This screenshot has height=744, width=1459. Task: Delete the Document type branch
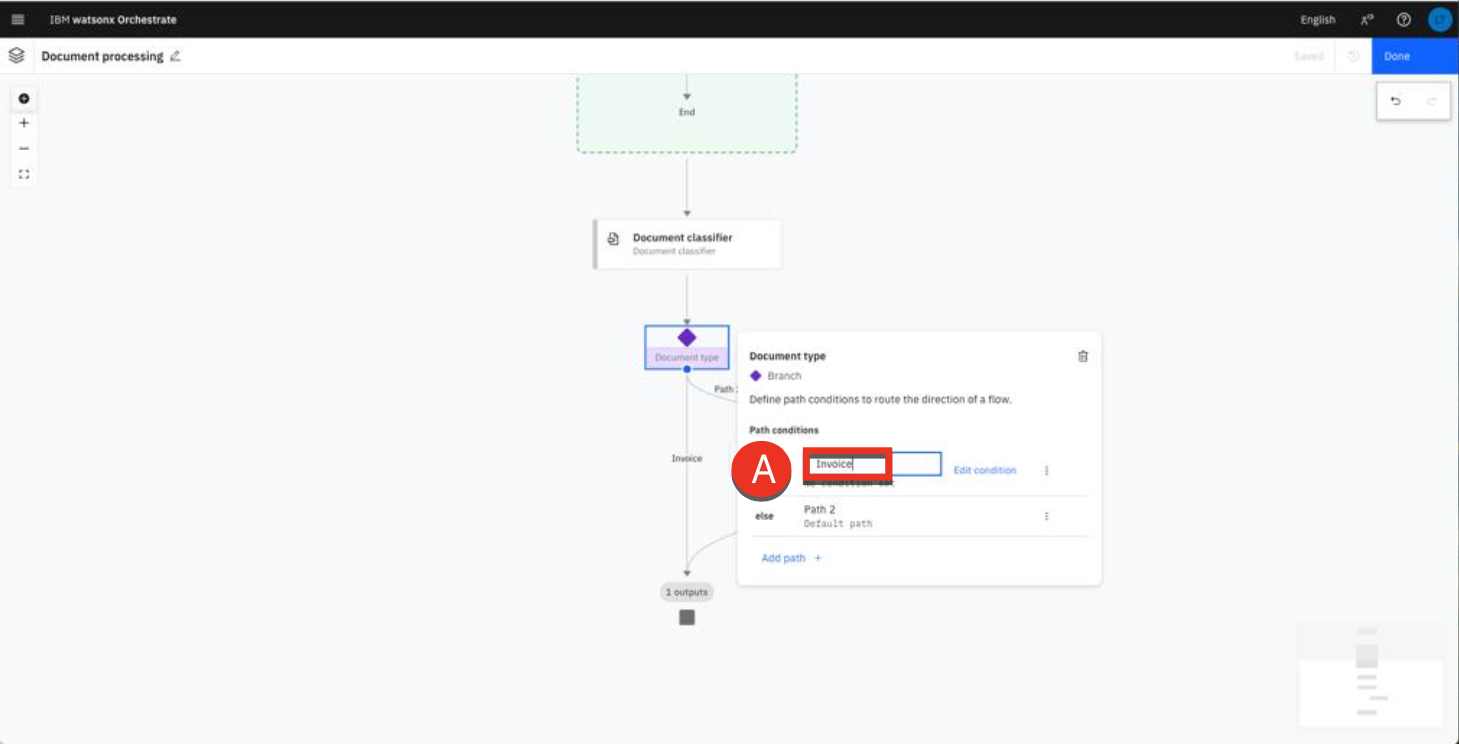(1082, 356)
